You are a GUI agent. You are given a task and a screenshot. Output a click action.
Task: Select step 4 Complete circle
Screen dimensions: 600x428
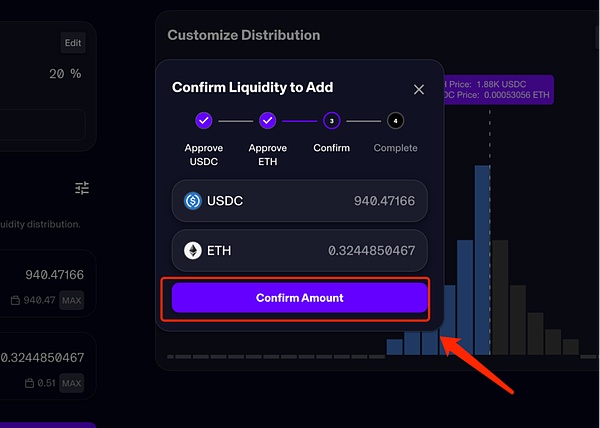click(x=395, y=121)
